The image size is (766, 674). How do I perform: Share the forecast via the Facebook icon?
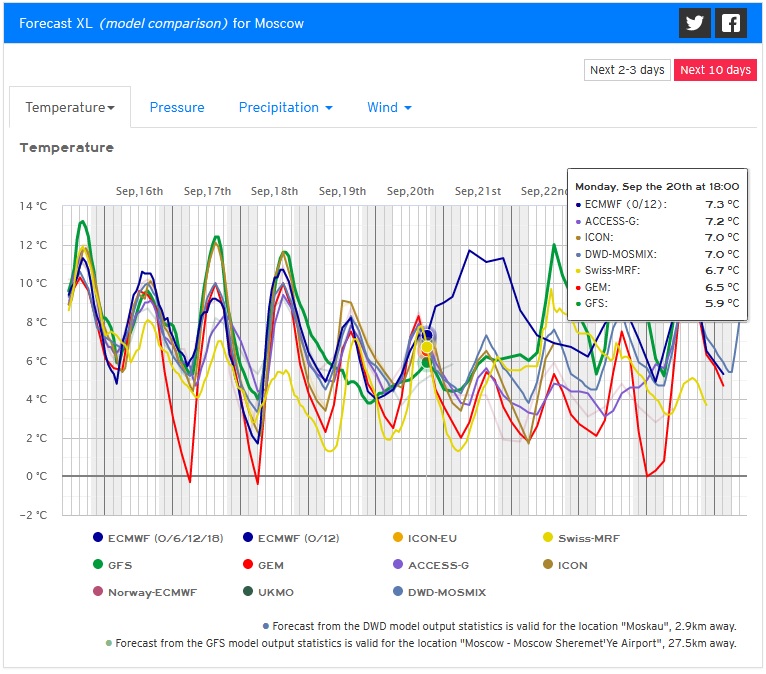pos(731,23)
